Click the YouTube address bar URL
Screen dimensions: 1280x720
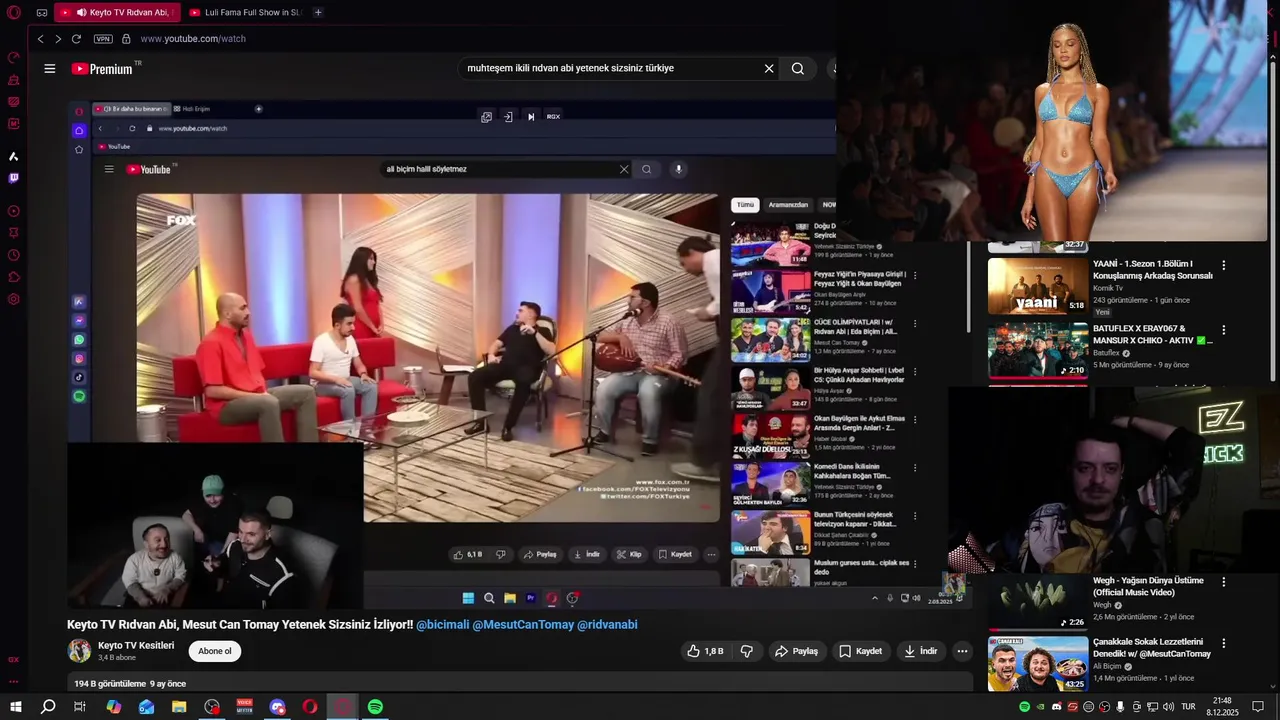(193, 39)
